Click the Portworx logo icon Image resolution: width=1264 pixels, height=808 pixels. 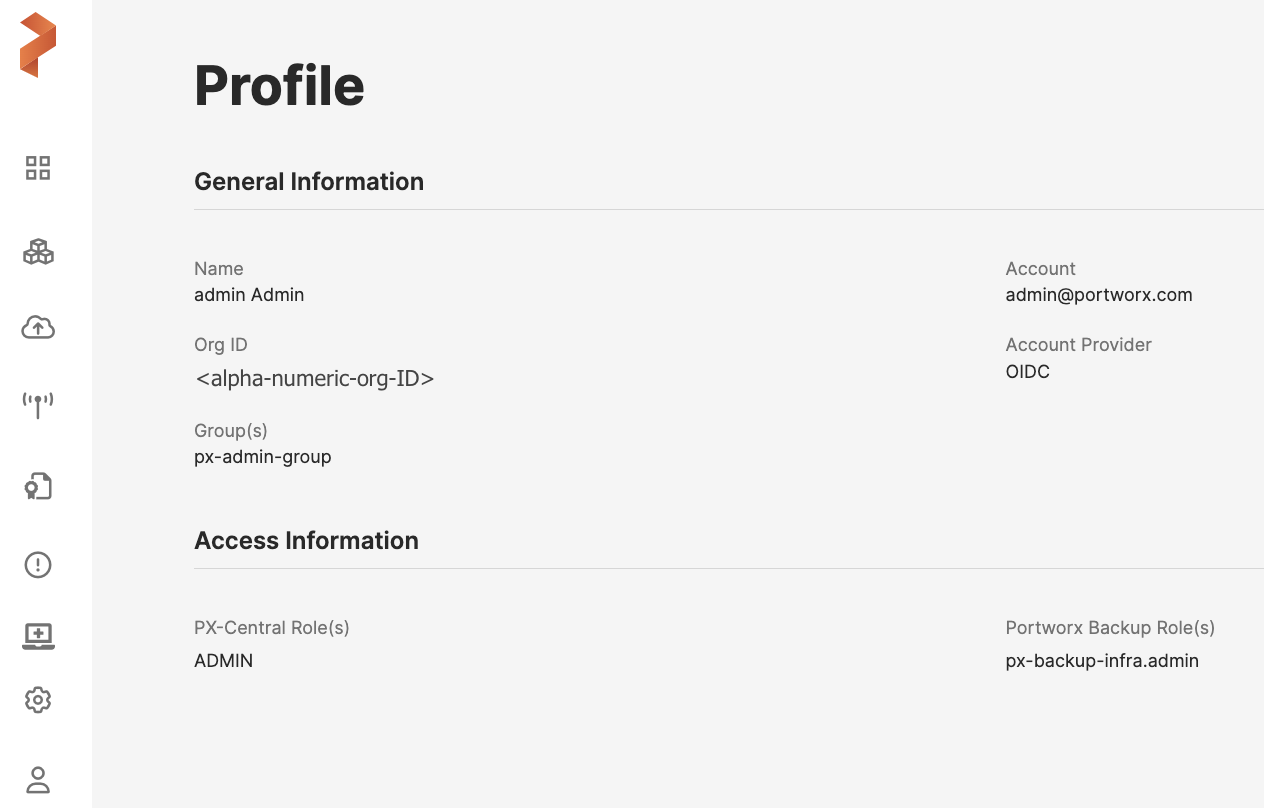(x=38, y=45)
